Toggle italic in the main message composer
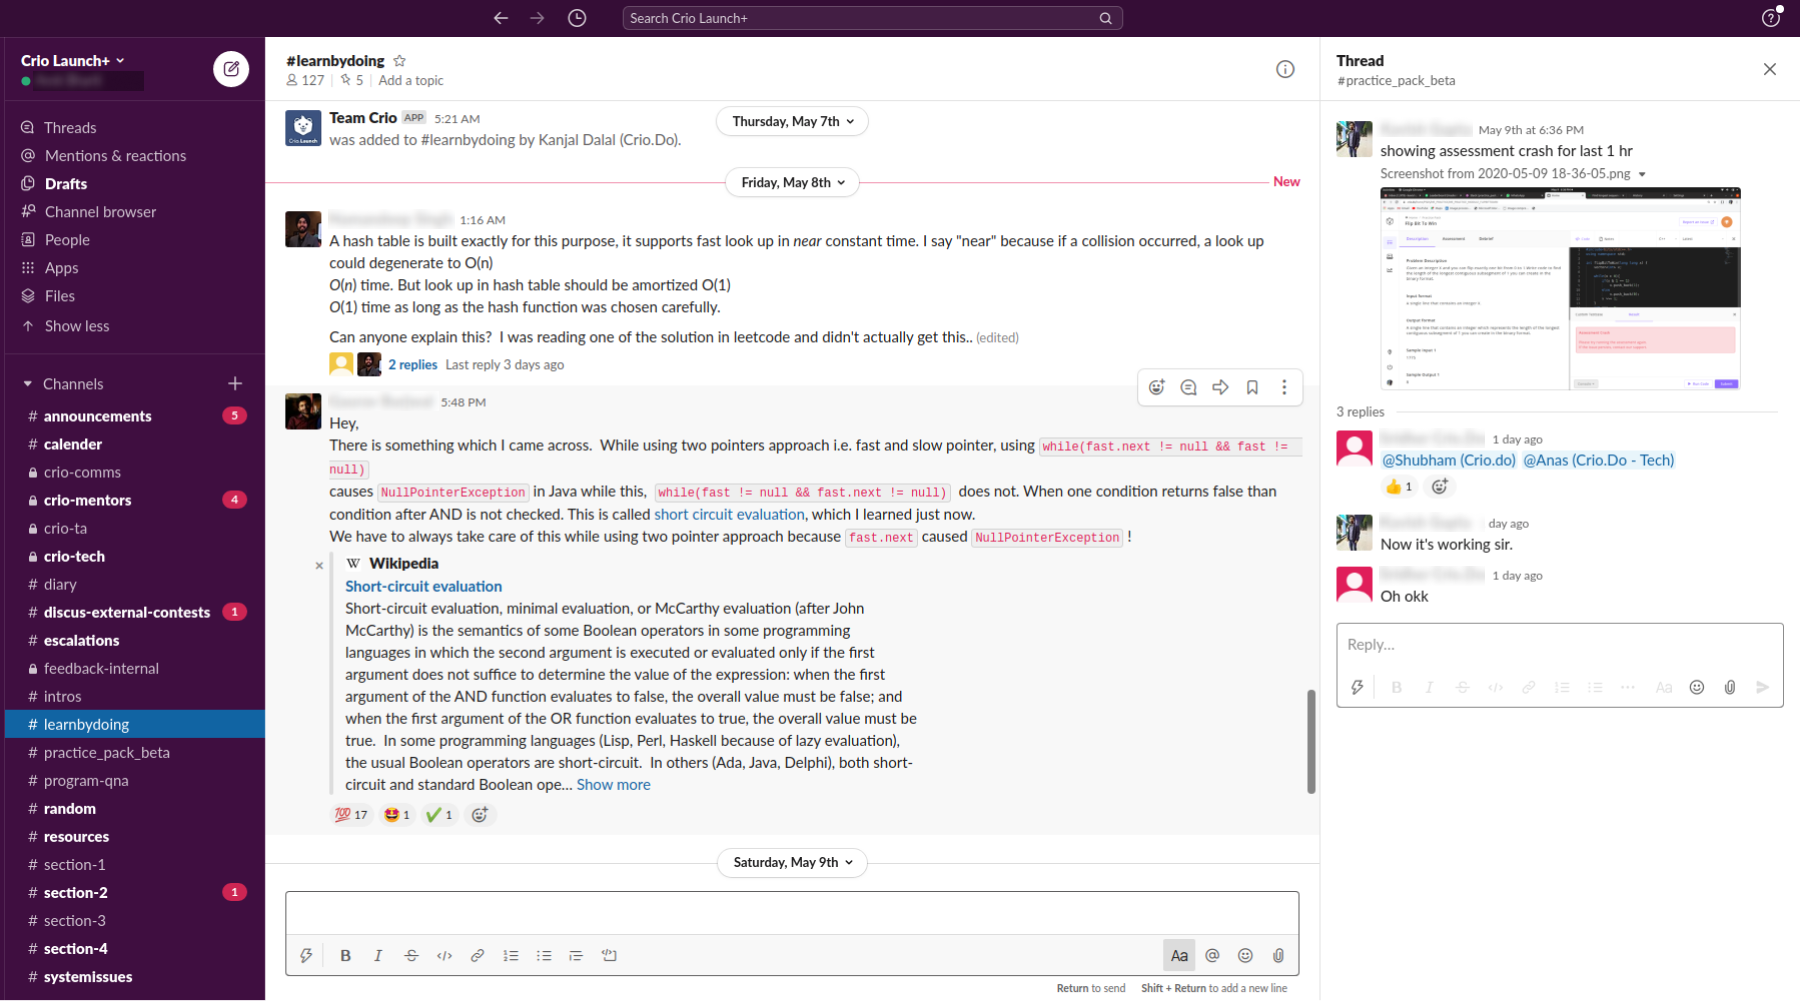The width and height of the screenshot is (1800, 1001). tap(378, 956)
